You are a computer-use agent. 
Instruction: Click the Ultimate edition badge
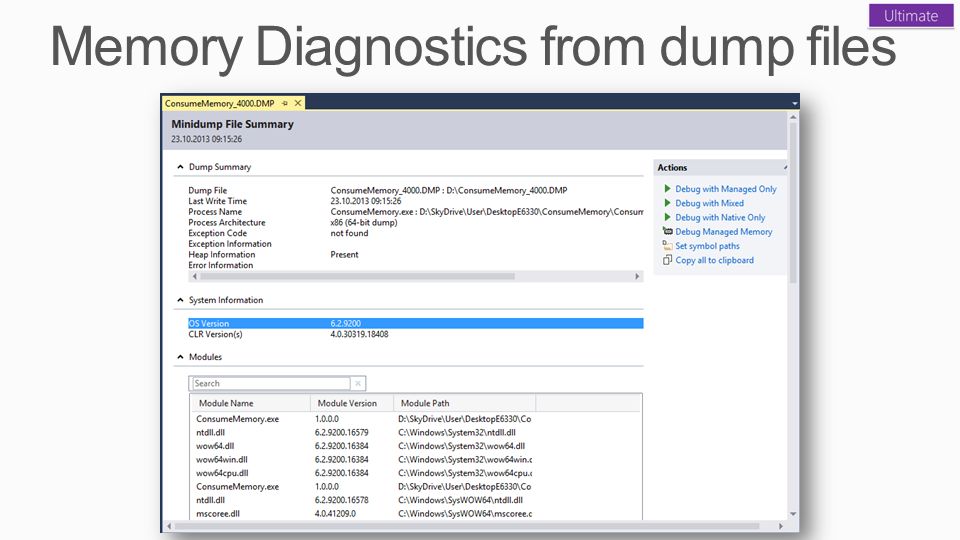click(910, 16)
